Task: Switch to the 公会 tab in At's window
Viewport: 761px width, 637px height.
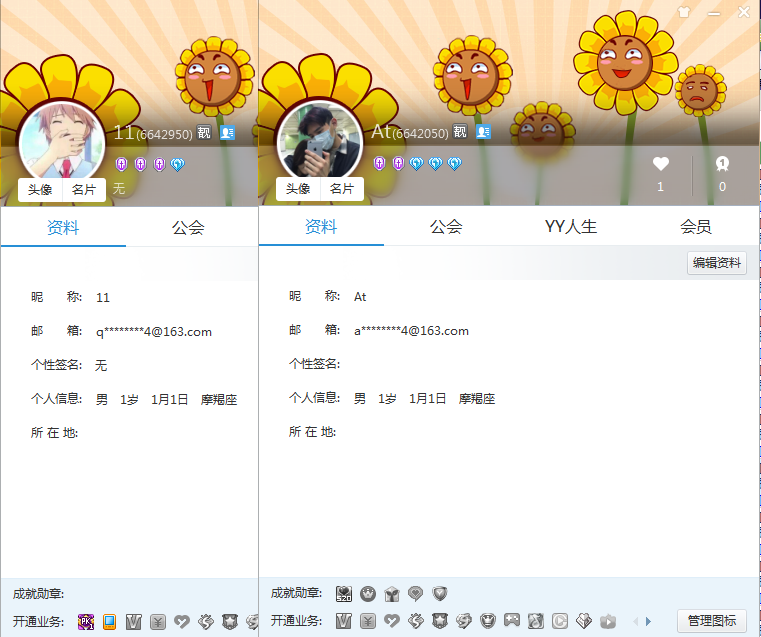Action: click(446, 227)
